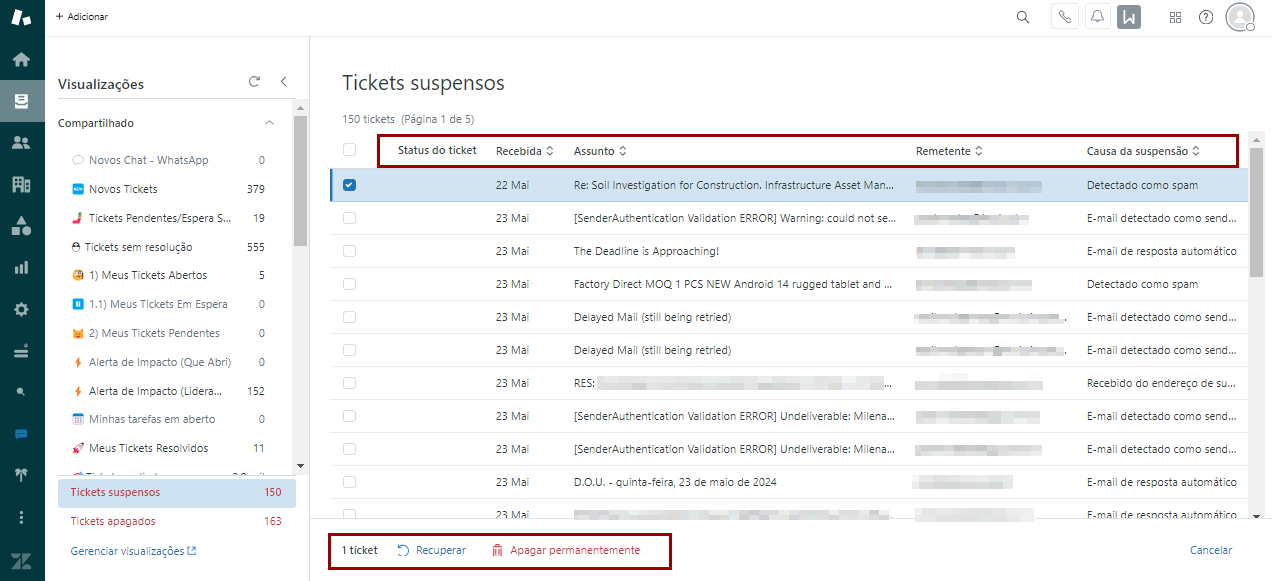Image resolution: width=1272 pixels, height=581 pixels.
Task: Refresh the Visualizações list
Action: 254,82
